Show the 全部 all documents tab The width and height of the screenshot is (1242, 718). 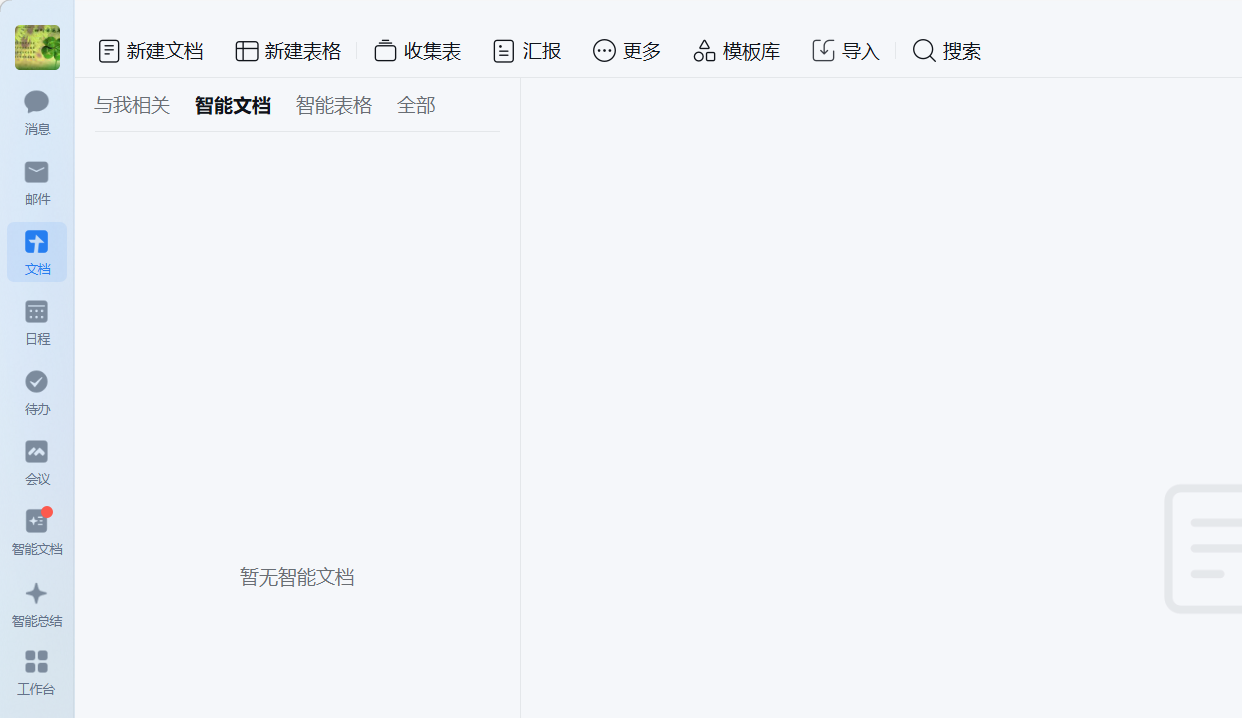pos(416,106)
